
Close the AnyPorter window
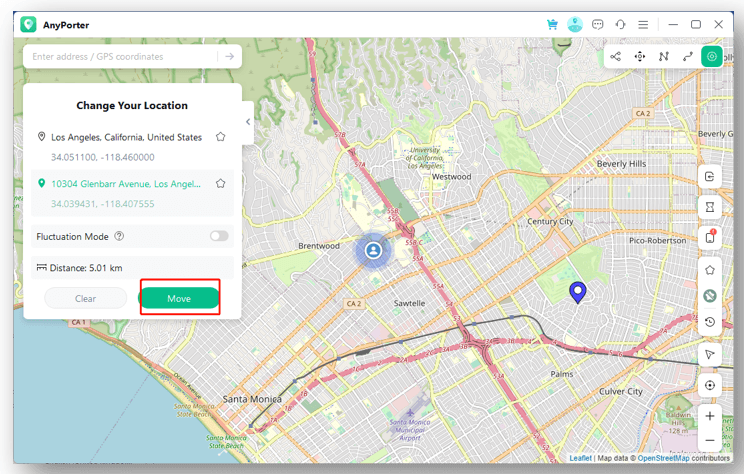(718, 24)
